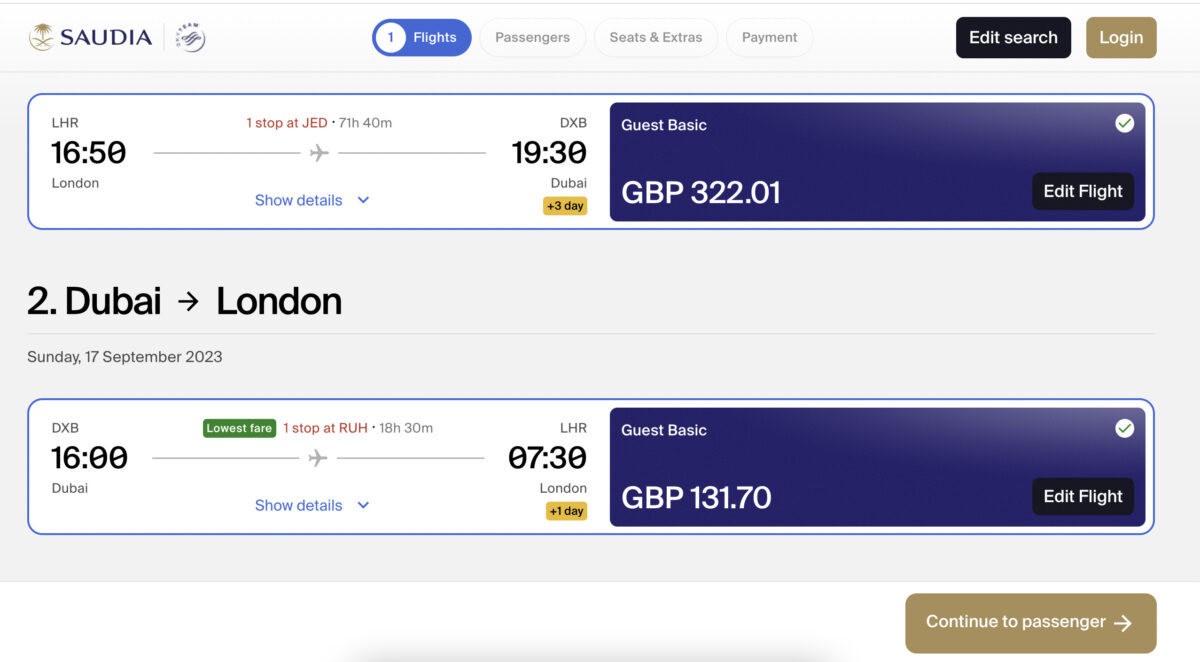Expand Show details for DXB to LHR flight
The width and height of the screenshot is (1200, 662).
298,505
